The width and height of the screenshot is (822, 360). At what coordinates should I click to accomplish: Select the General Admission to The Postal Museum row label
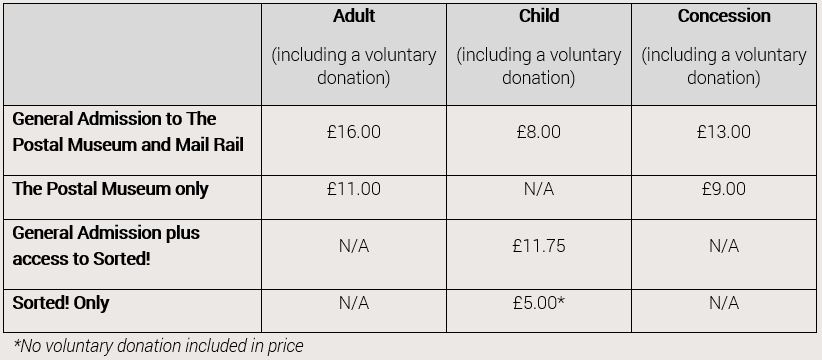coord(128,132)
